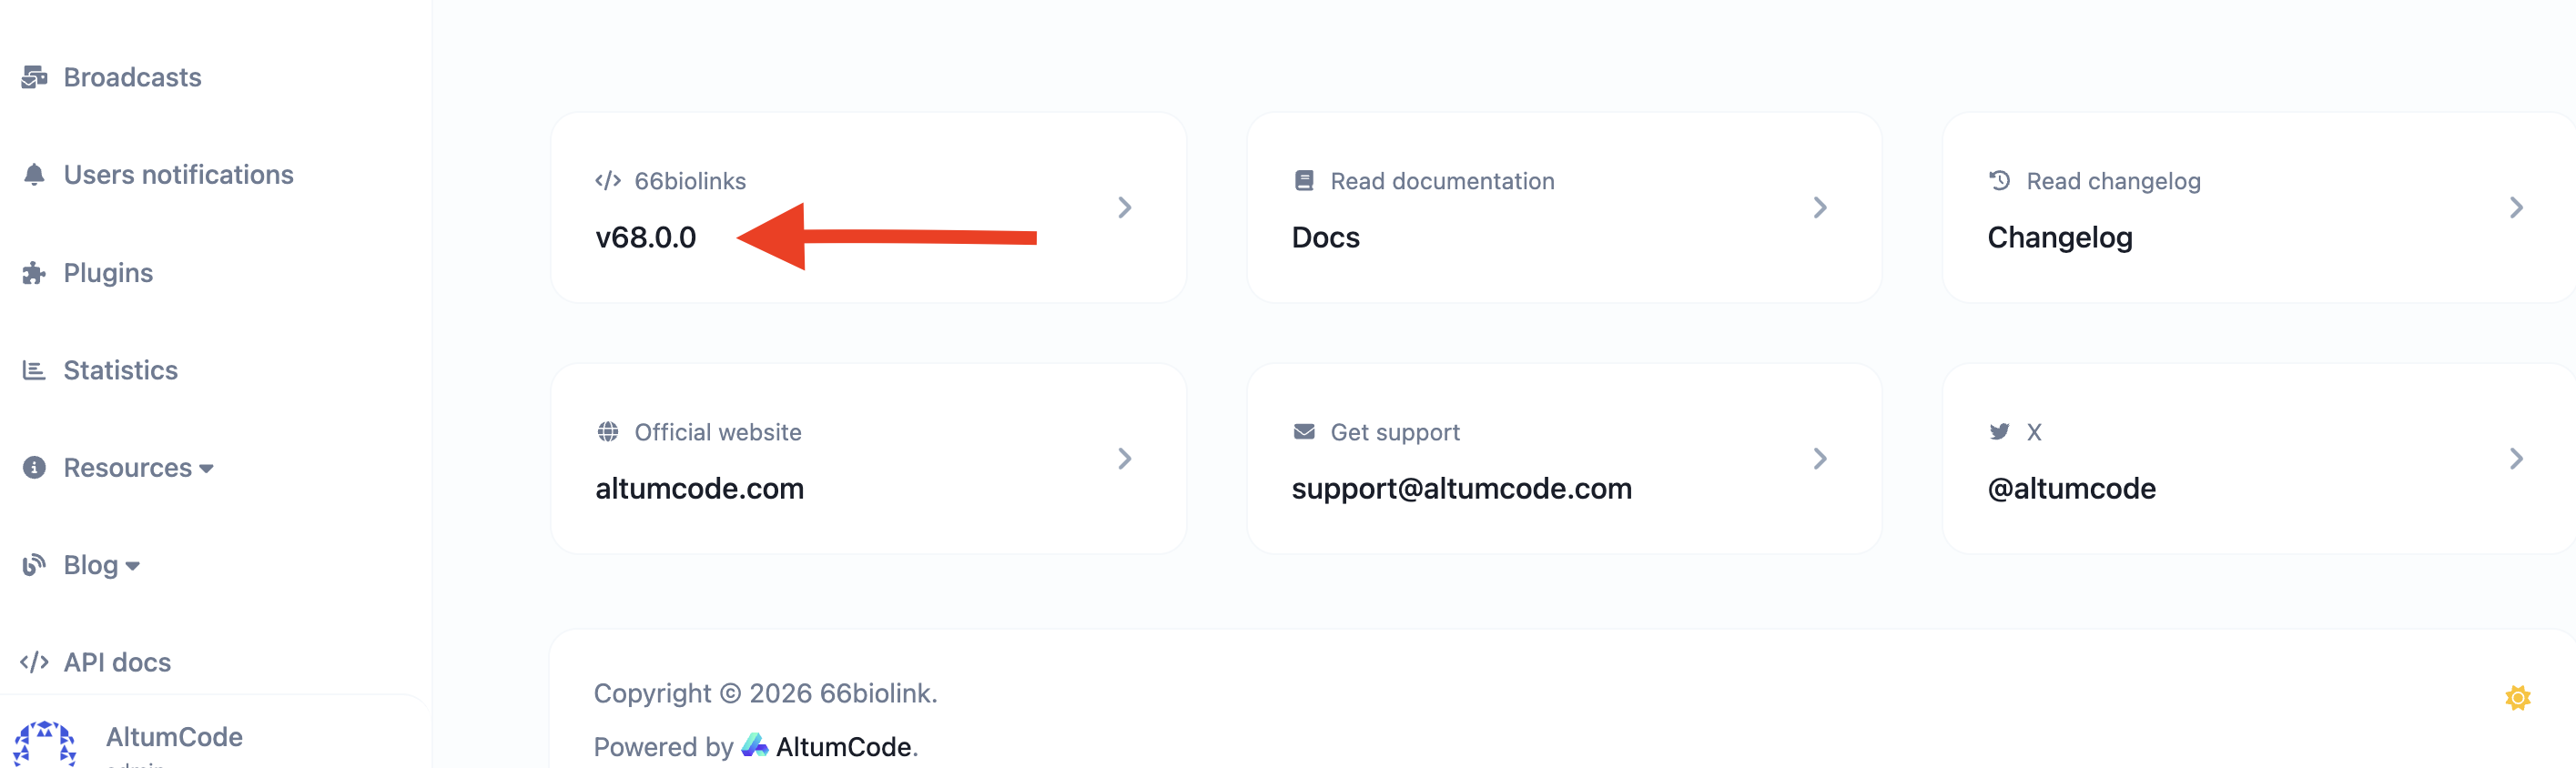2576x768 pixels.
Task: Click the Statistics chart icon
Action: [34, 370]
